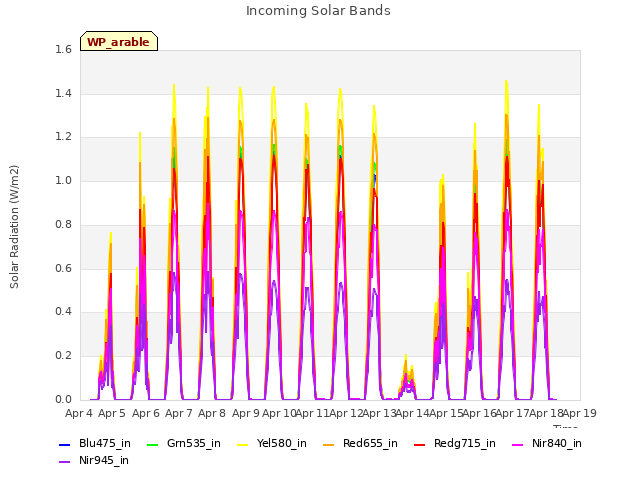Click the Apr 5 x-axis tick label
Screen dimensions: 640x480
tap(112, 413)
